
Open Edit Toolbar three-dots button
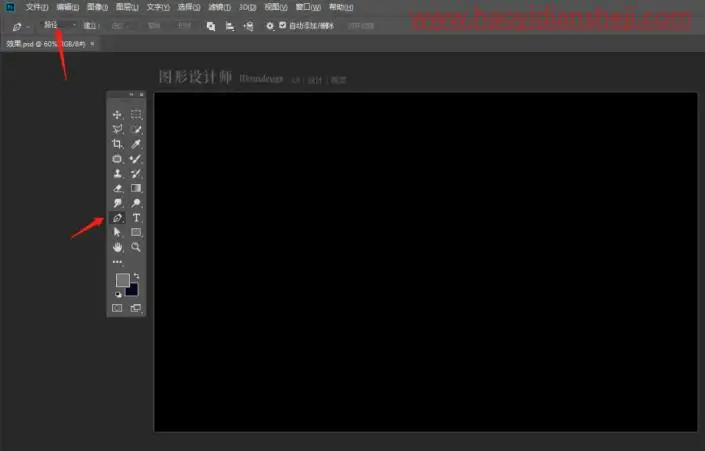pyautogui.click(x=117, y=262)
